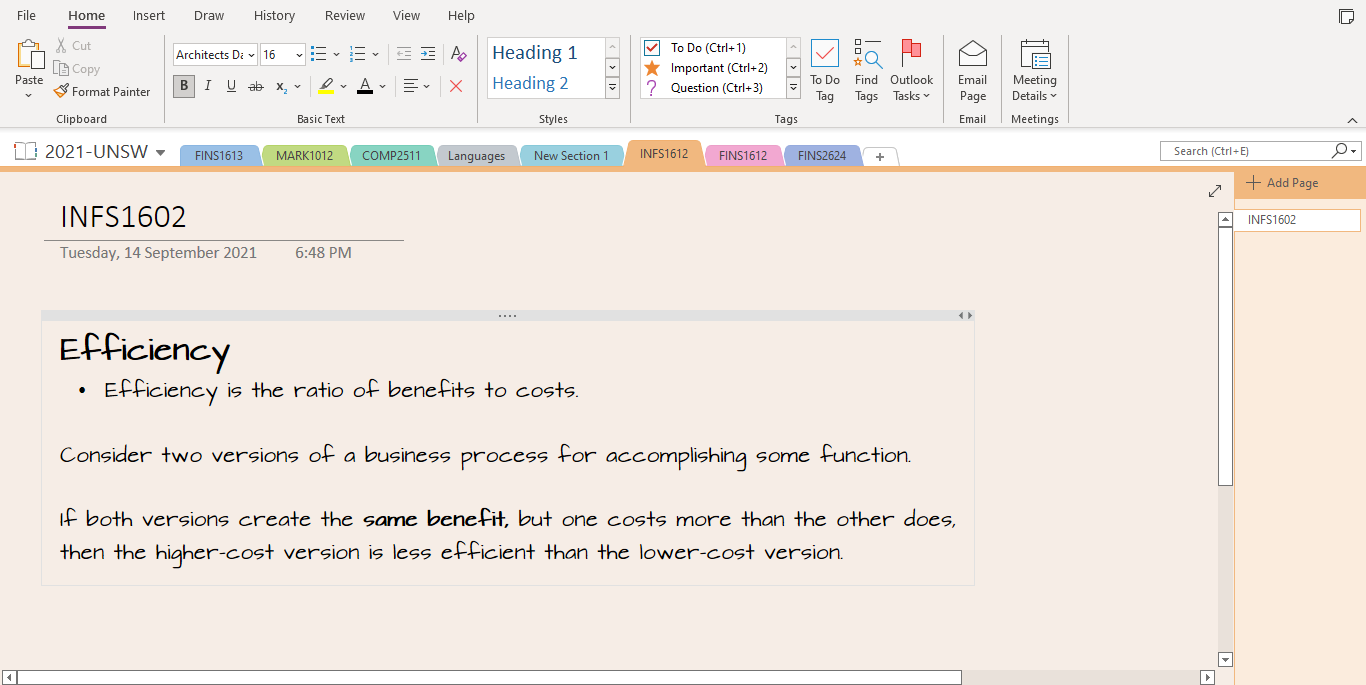
Task: Create a new section with plus tab
Action: 880,156
